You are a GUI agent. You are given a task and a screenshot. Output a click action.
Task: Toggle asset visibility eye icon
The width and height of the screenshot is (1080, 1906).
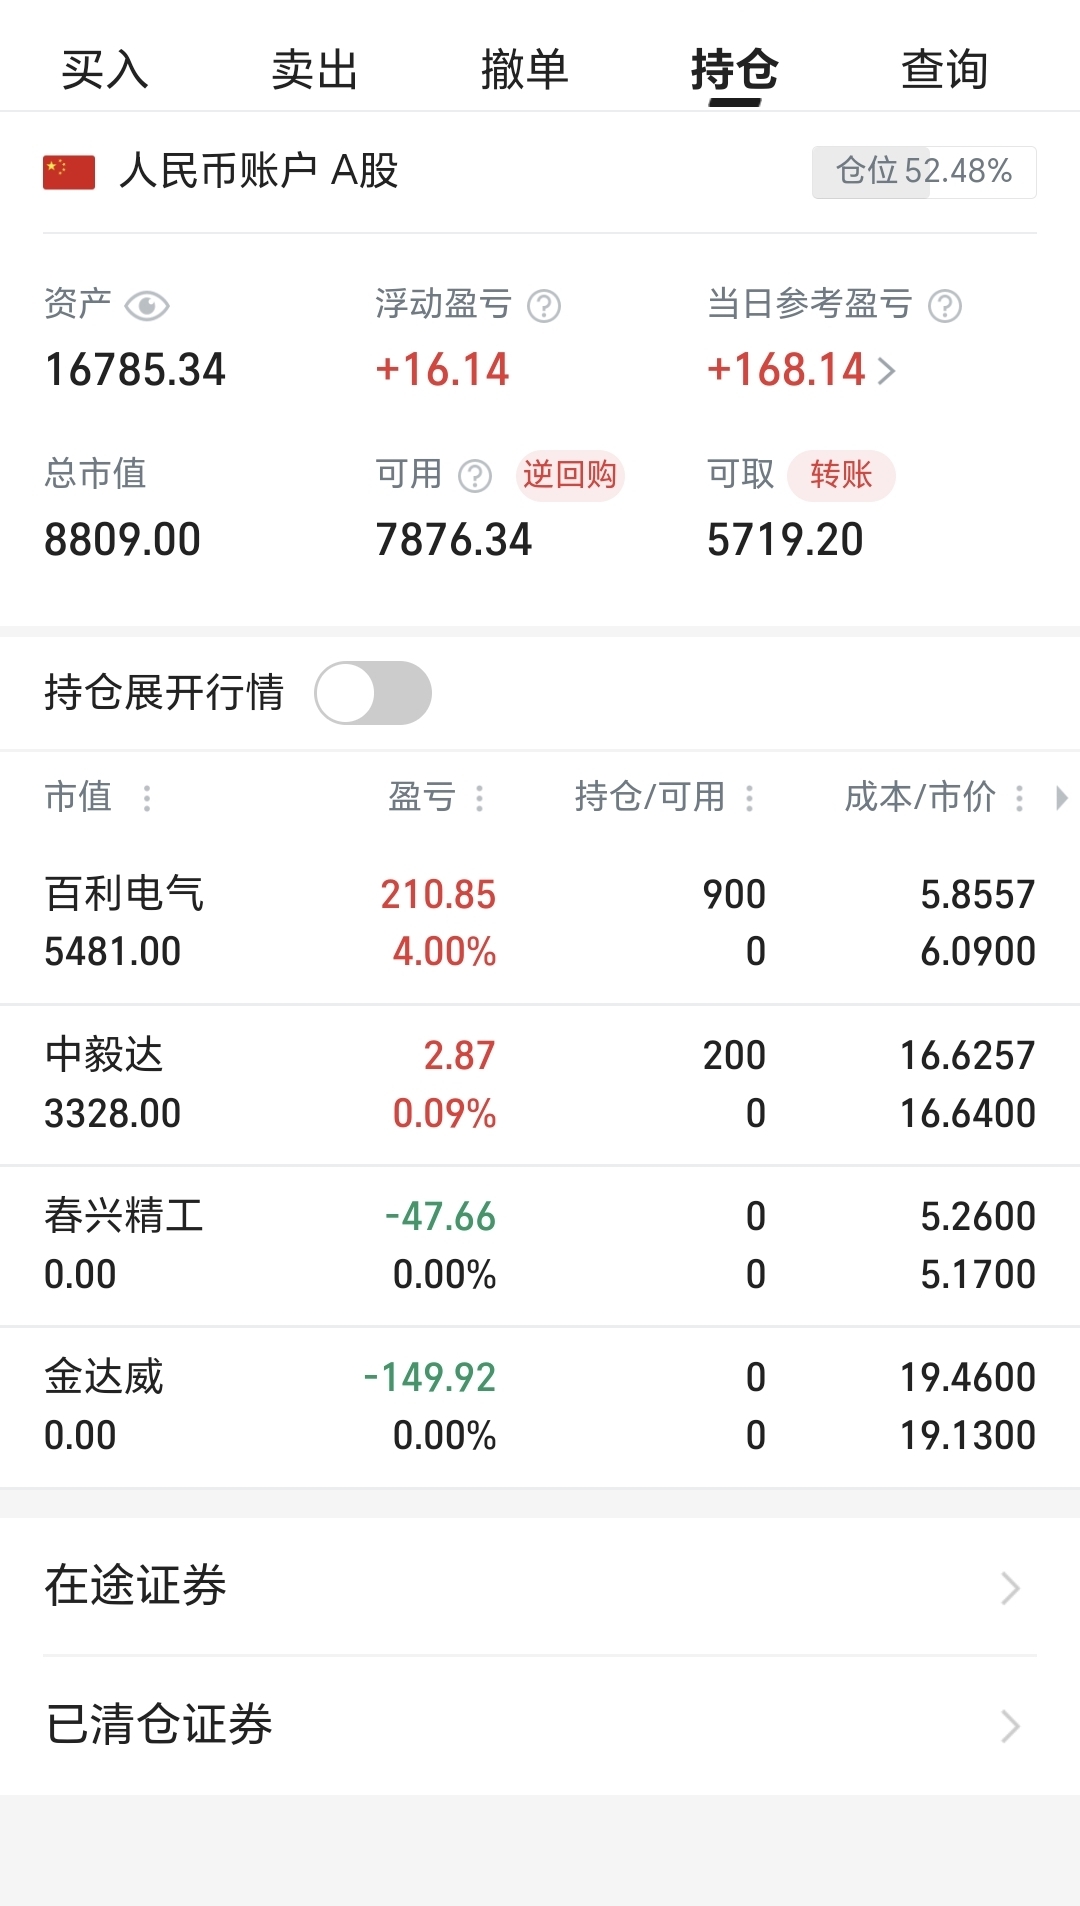(147, 306)
